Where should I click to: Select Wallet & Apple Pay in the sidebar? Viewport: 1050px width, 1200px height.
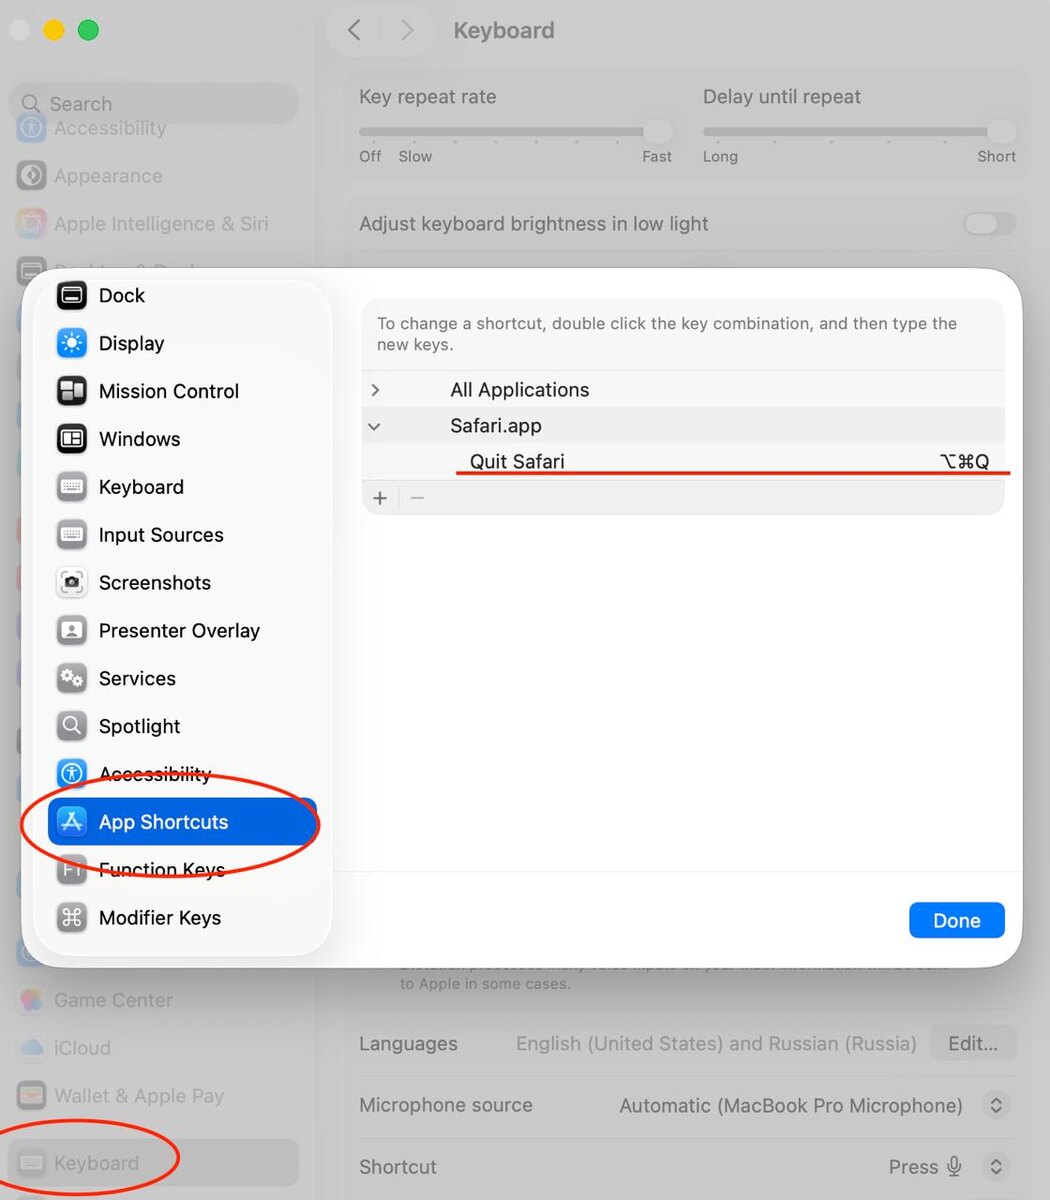(x=153, y=1096)
